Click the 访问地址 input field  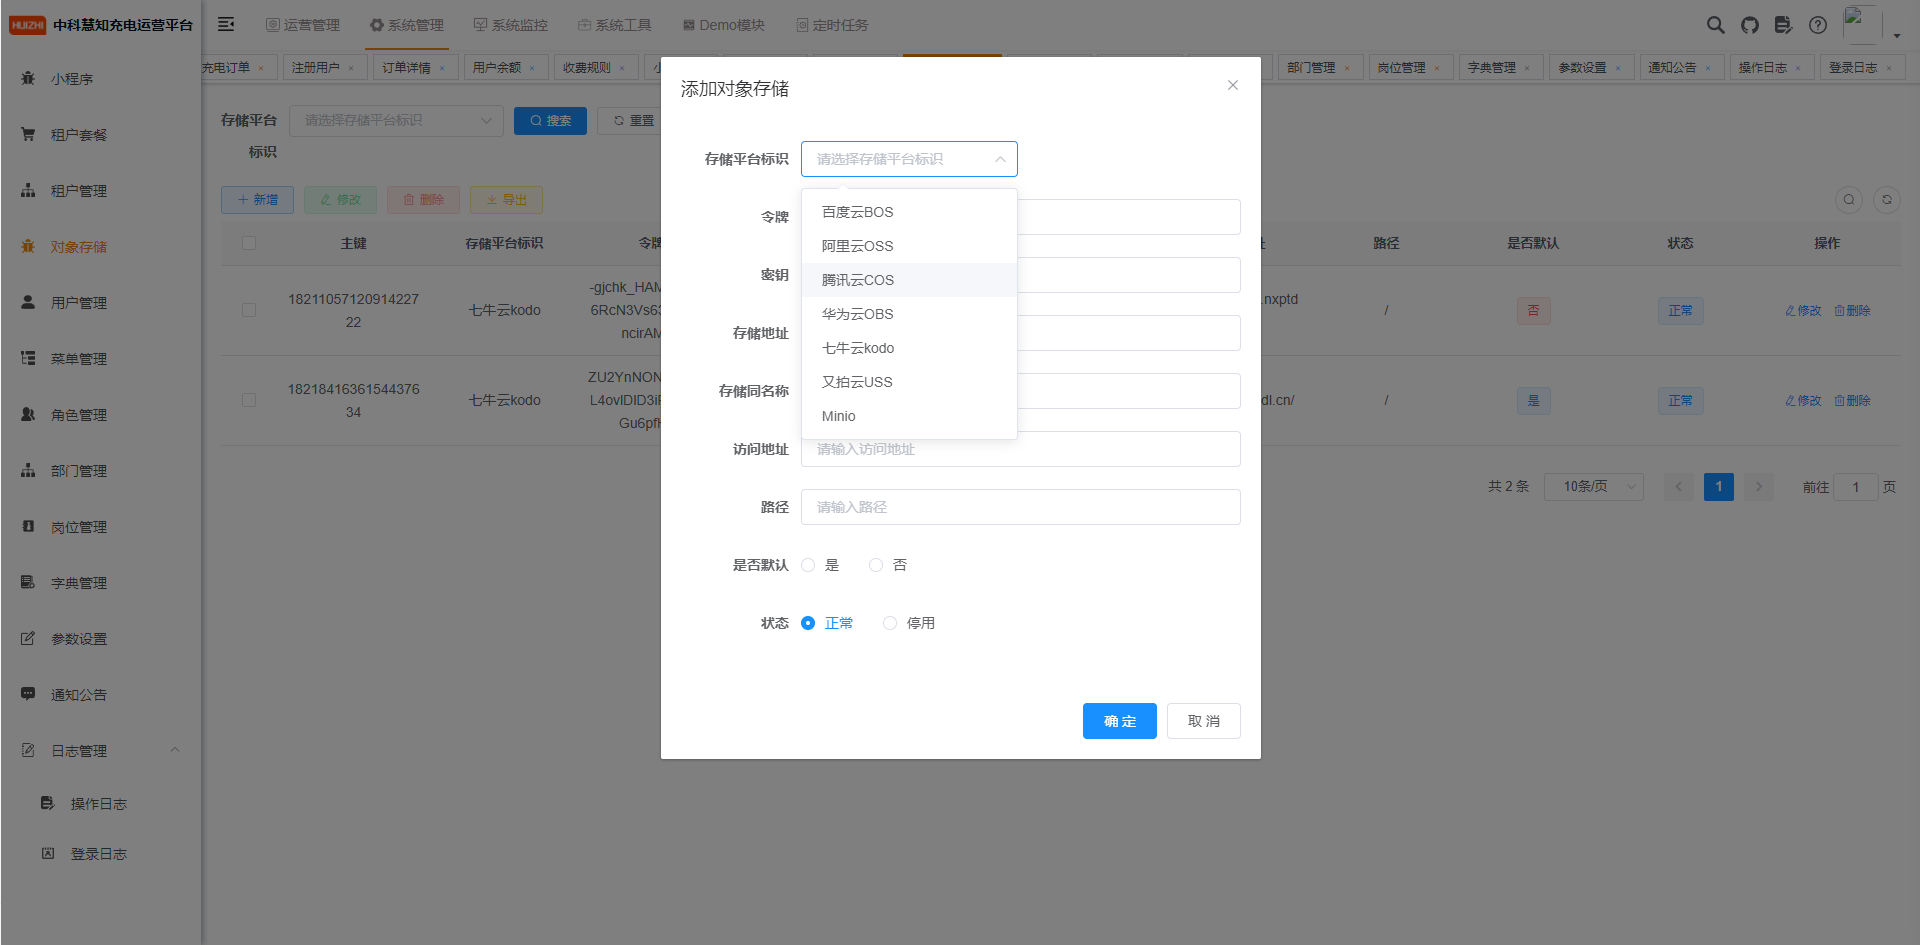click(x=1020, y=449)
